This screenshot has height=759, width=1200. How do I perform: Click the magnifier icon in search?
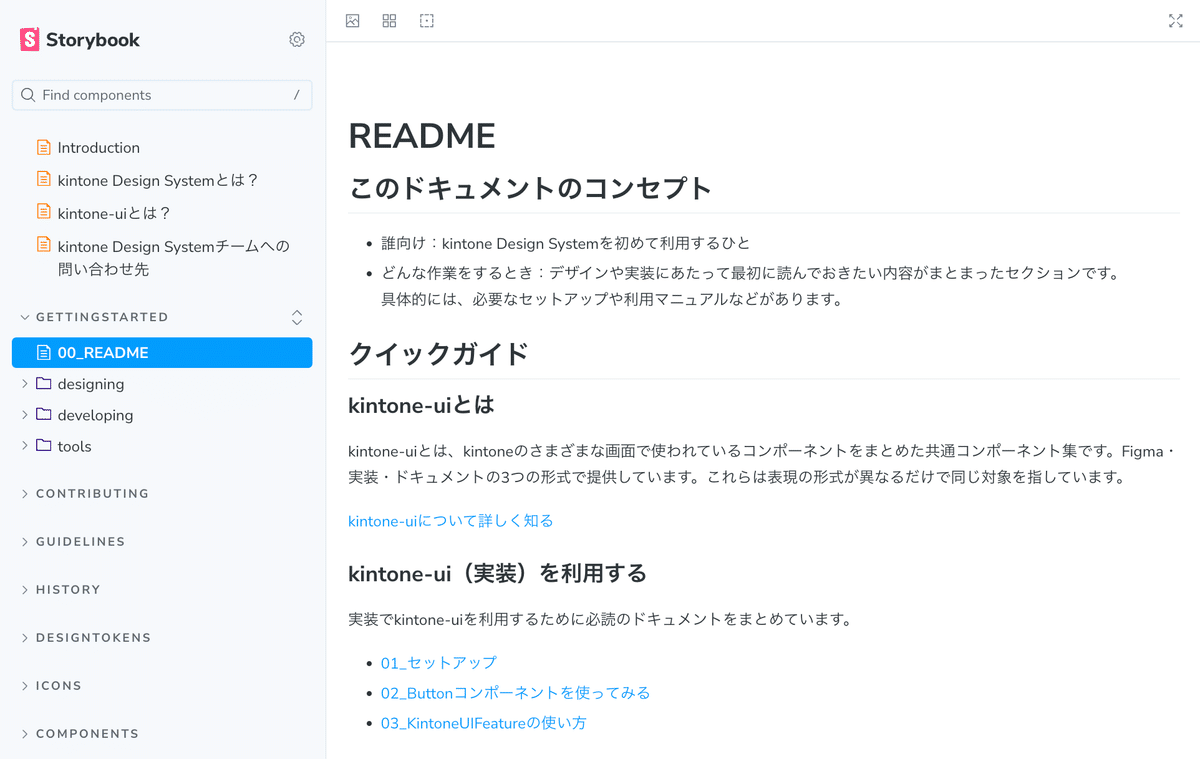28,95
